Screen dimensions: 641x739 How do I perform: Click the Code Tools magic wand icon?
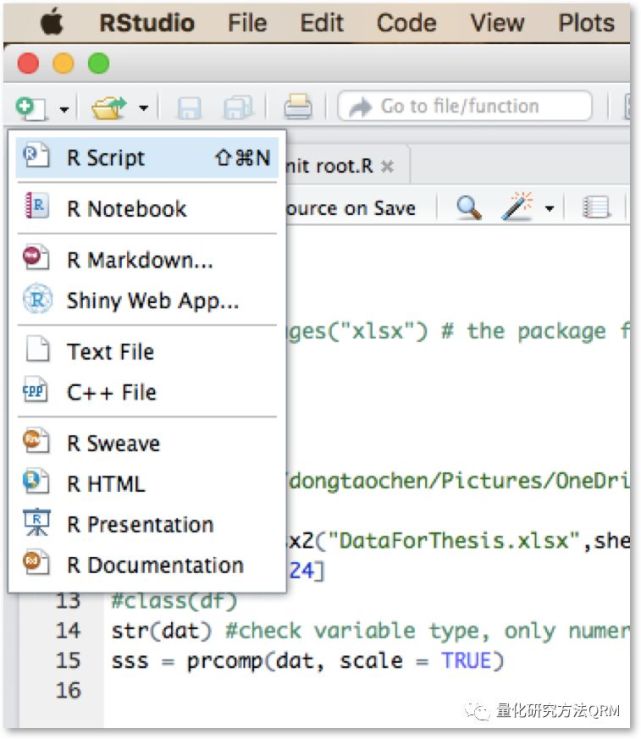point(517,206)
